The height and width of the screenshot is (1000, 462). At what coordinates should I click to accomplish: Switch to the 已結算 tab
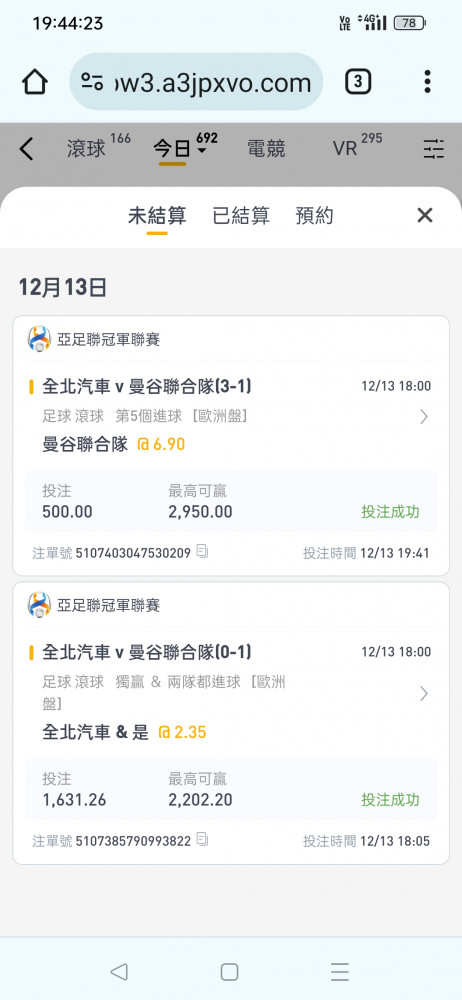point(241,216)
